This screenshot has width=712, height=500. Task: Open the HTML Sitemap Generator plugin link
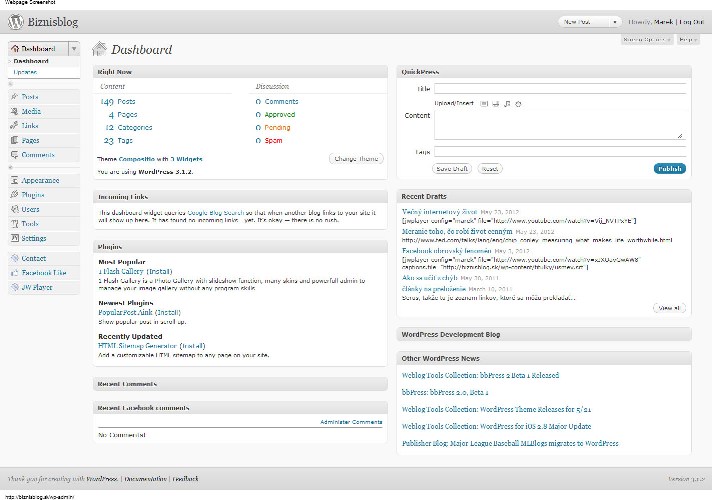click(138, 346)
